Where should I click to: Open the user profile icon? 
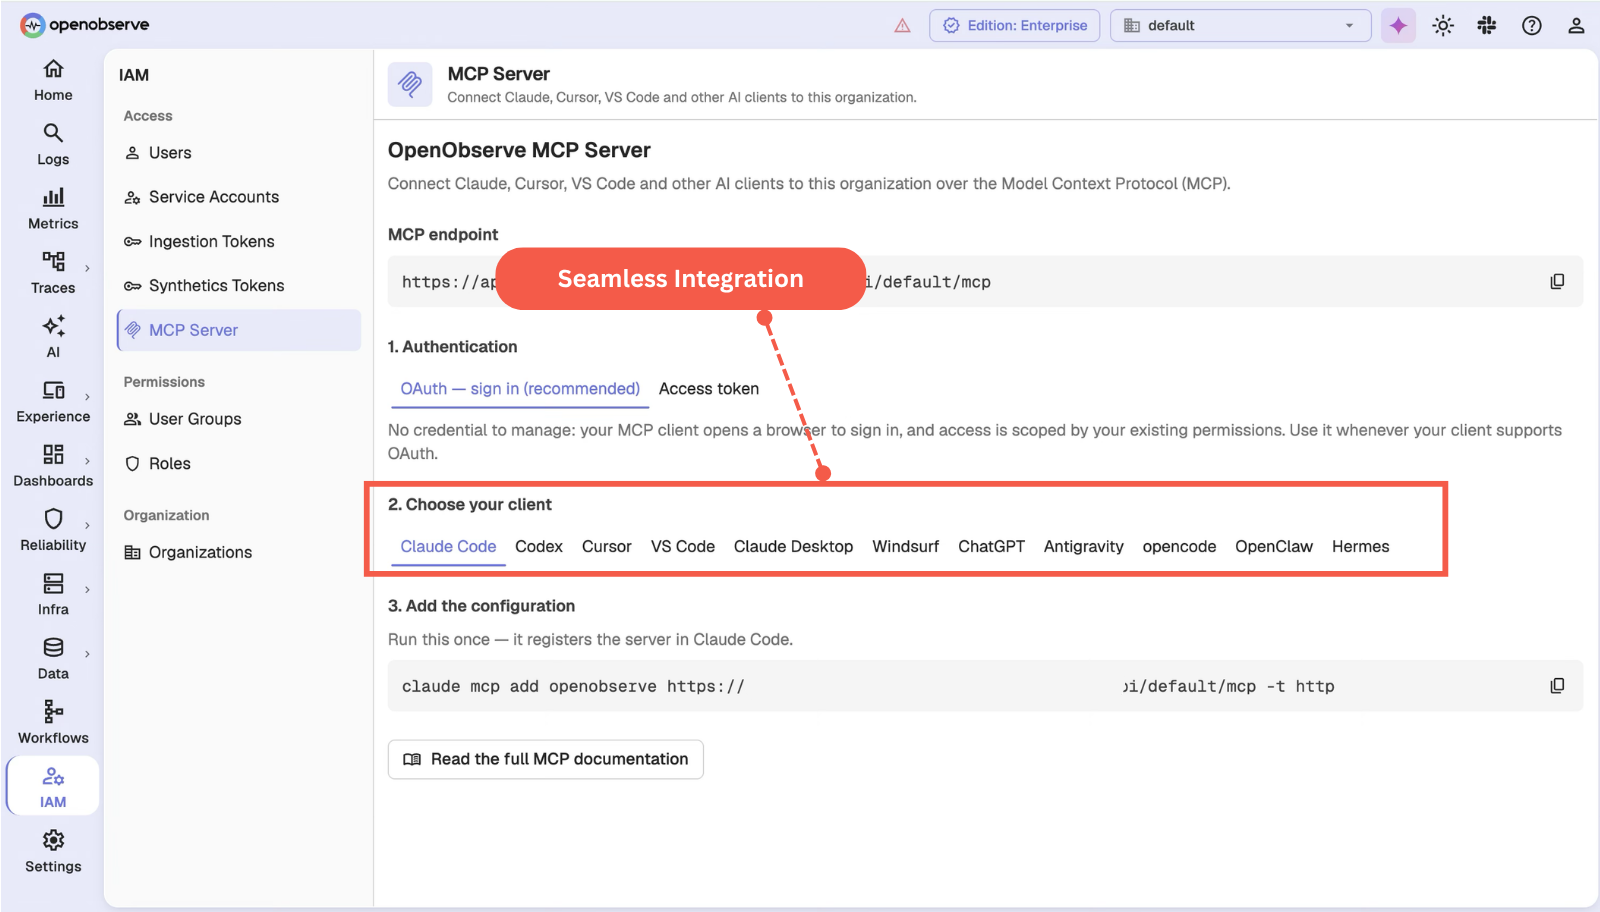[1576, 26]
